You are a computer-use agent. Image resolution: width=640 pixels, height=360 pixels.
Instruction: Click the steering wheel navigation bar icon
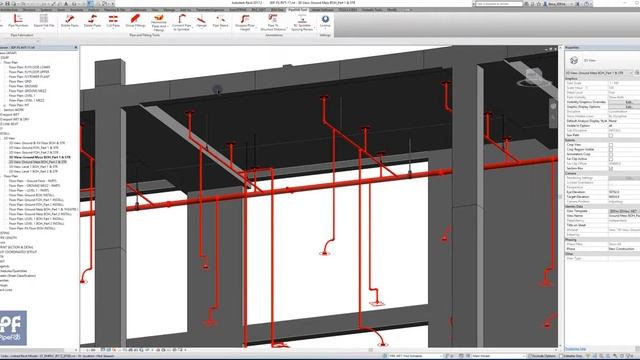point(553,106)
